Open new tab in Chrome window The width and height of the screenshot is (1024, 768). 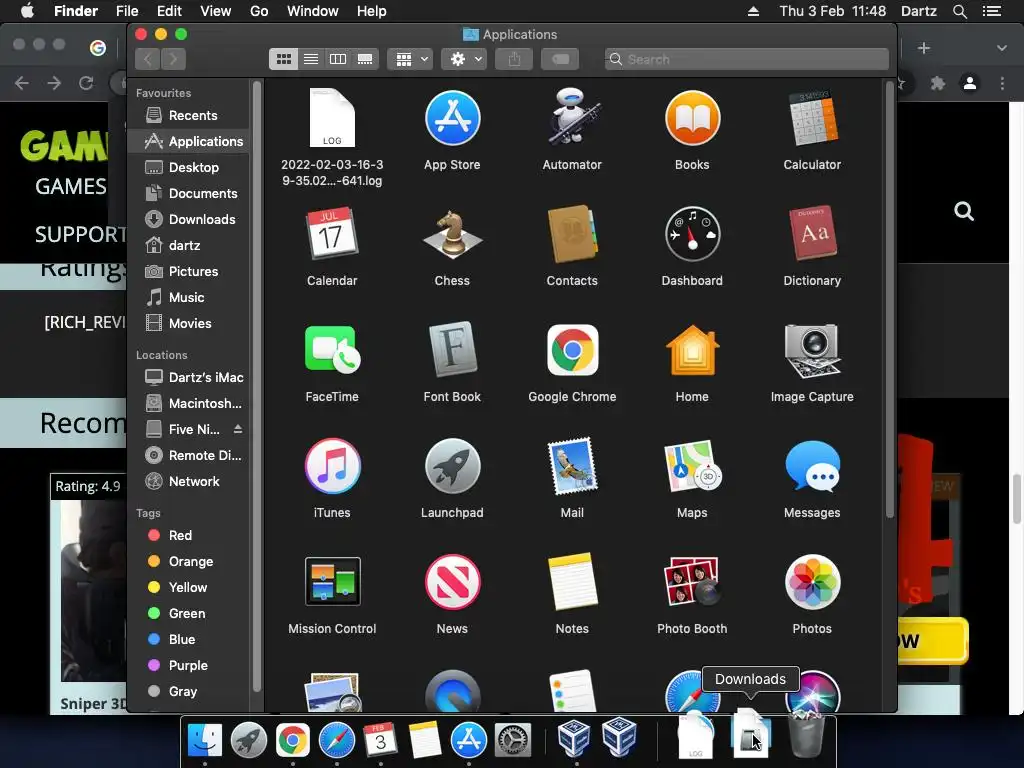pos(923,48)
